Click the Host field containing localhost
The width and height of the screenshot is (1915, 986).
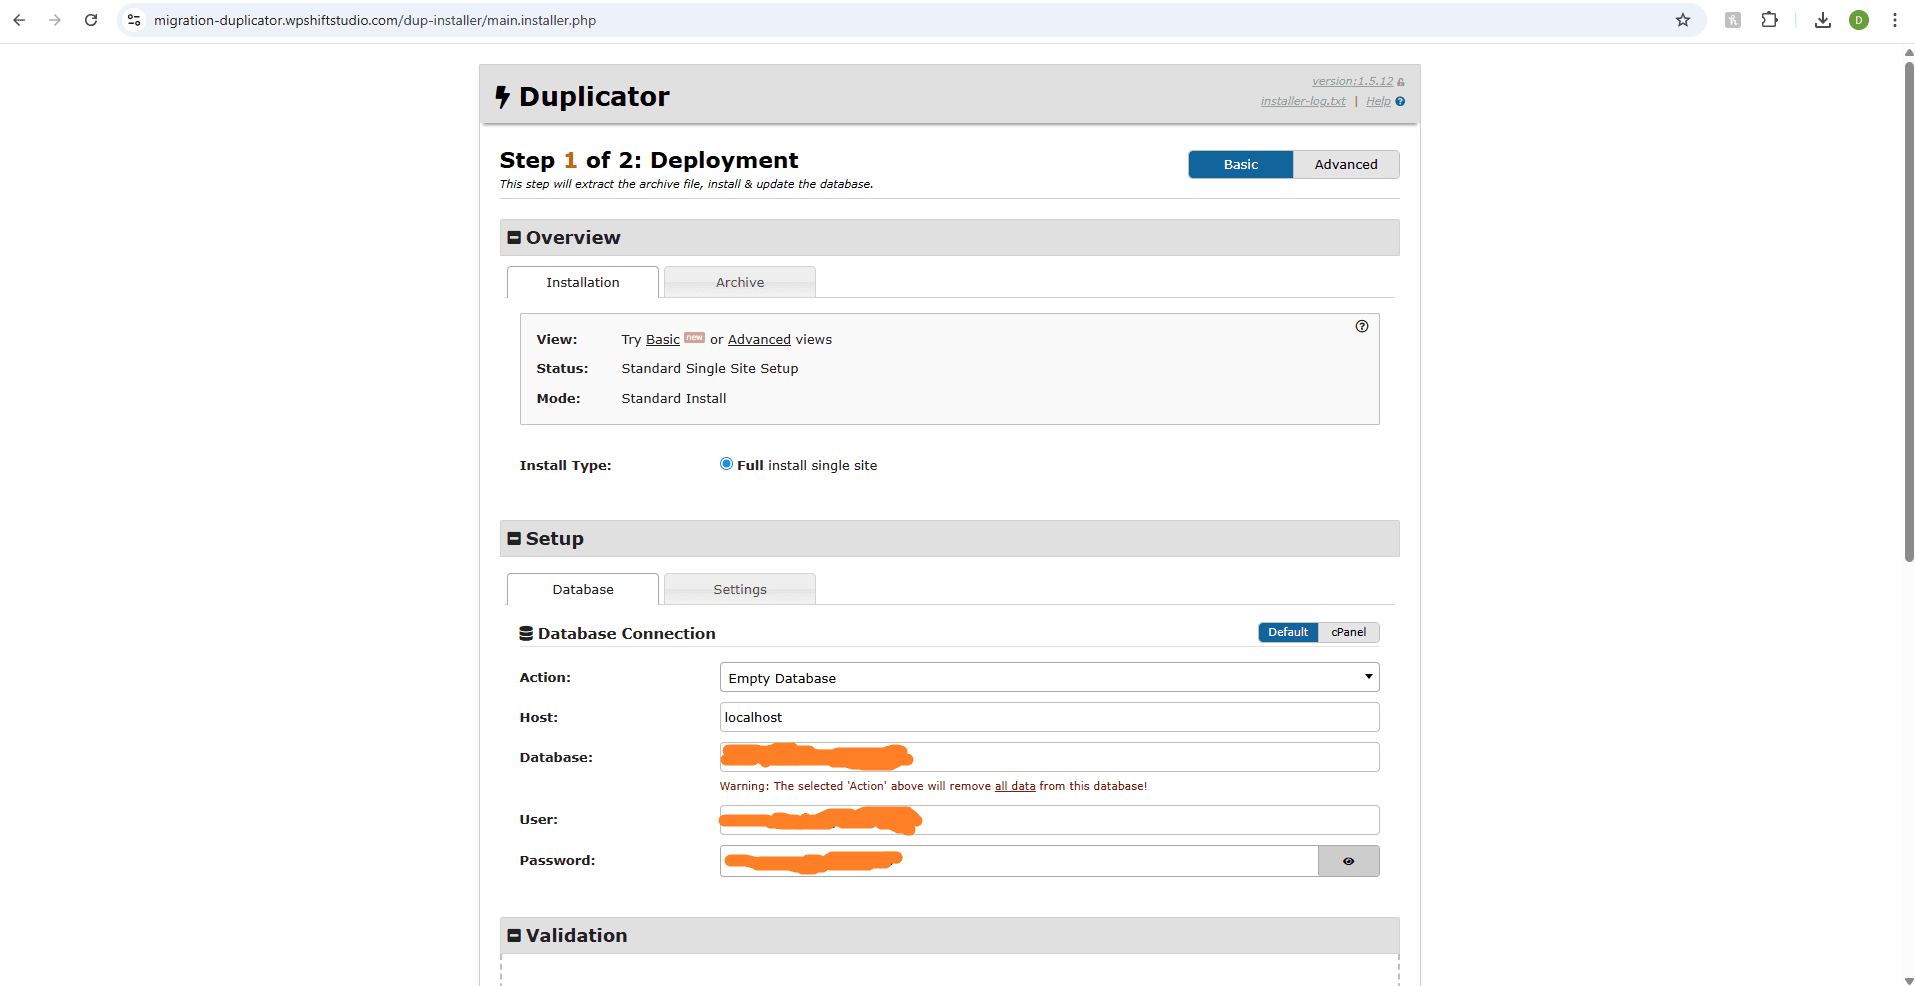coord(1049,717)
